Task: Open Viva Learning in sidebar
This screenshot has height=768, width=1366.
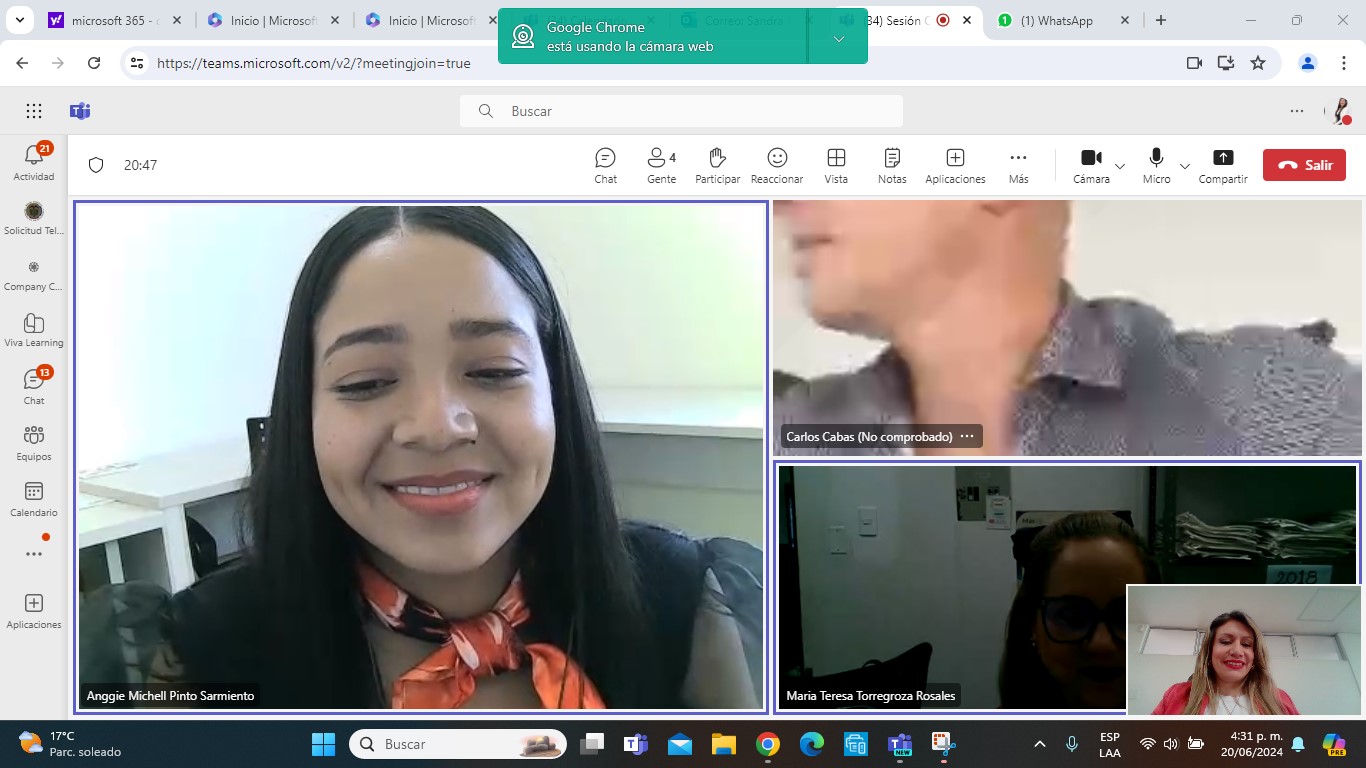Action: 34,330
